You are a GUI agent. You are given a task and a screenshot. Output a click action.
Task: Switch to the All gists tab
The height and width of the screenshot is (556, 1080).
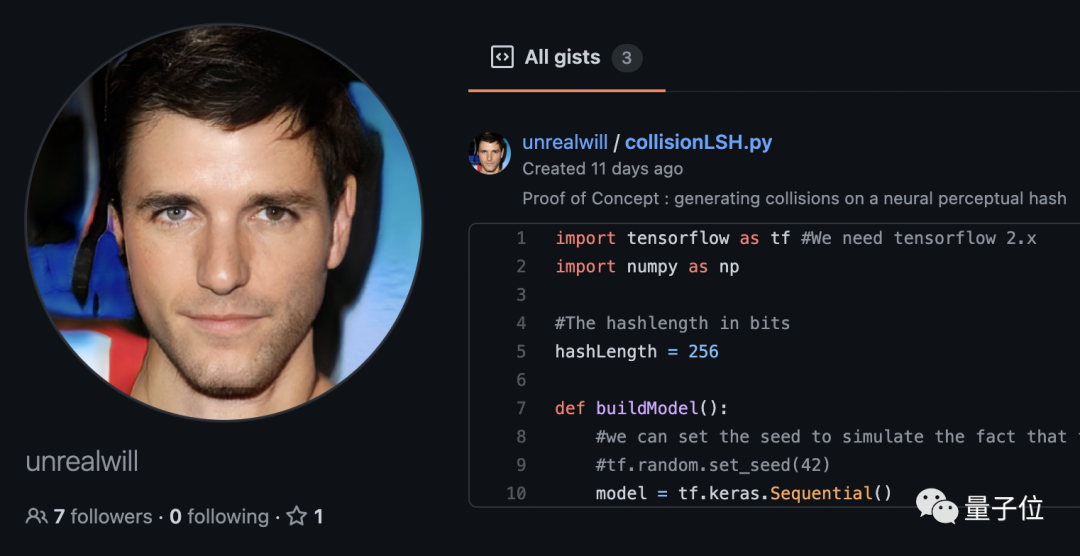[562, 57]
